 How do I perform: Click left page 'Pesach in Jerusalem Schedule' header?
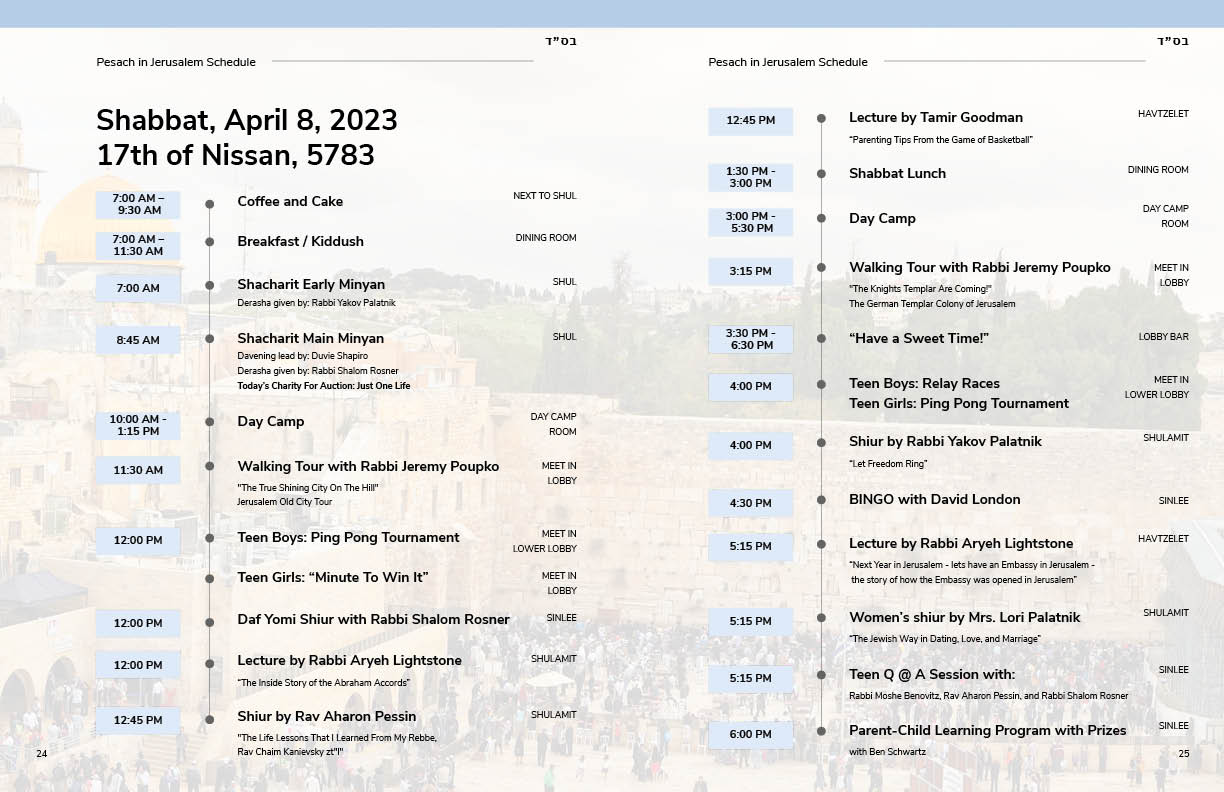(176, 62)
